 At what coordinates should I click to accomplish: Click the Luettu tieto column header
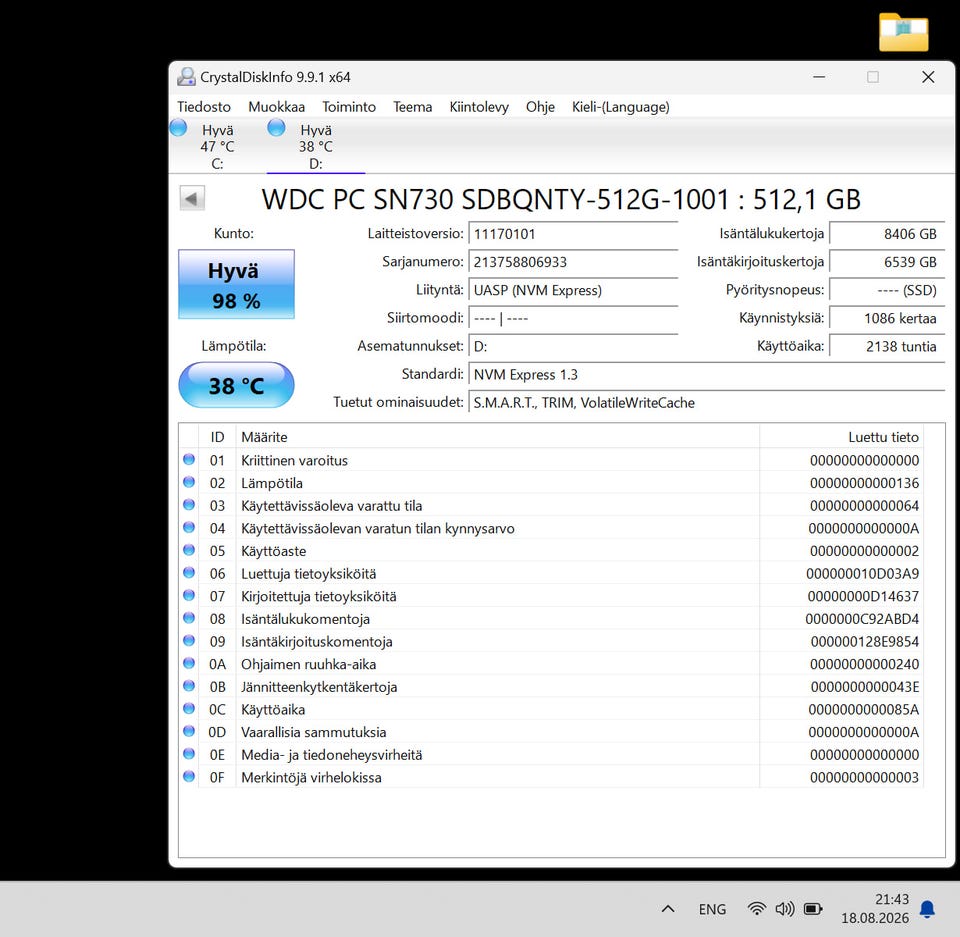(841, 437)
